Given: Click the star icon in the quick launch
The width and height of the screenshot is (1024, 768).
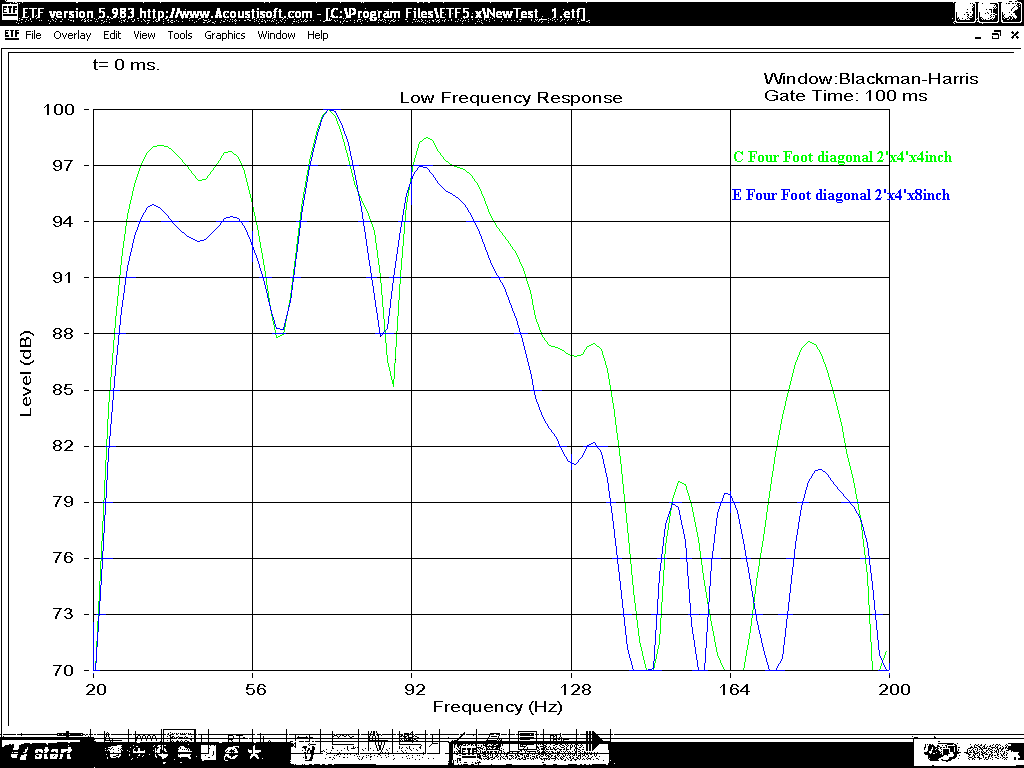Looking at the screenshot, I should click(x=255, y=752).
